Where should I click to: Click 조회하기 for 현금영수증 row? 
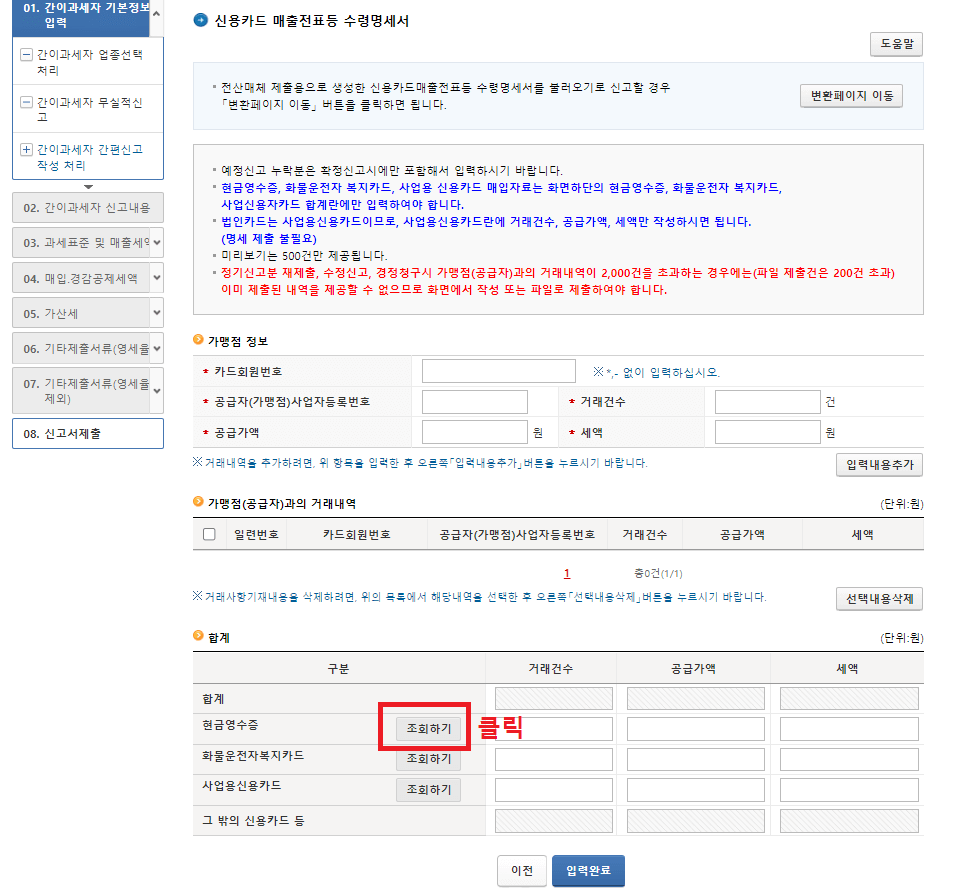(x=428, y=728)
